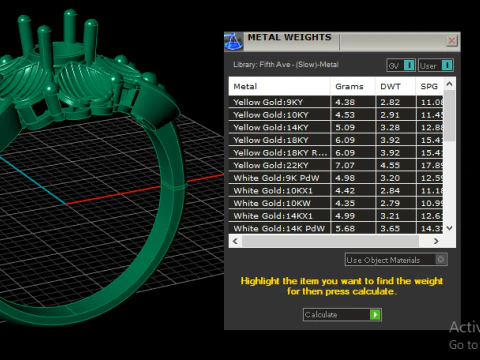This screenshot has width=480, height=360.
Task: Sort by the Grams column header
Action: pyautogui.click(x=353, y=86)
